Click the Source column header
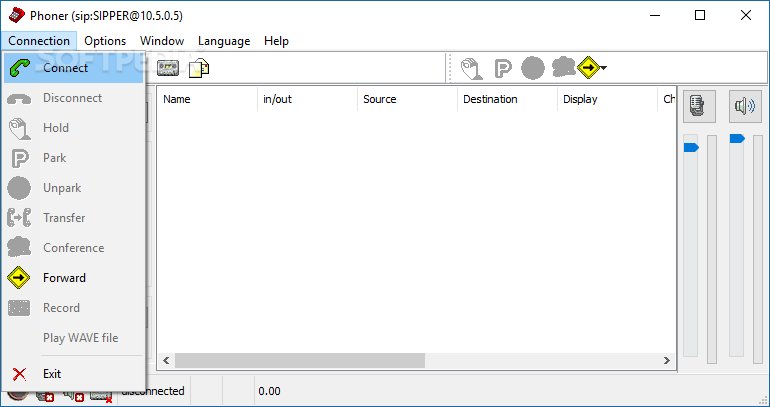The image size is (770, 407). tap(408, 99)
